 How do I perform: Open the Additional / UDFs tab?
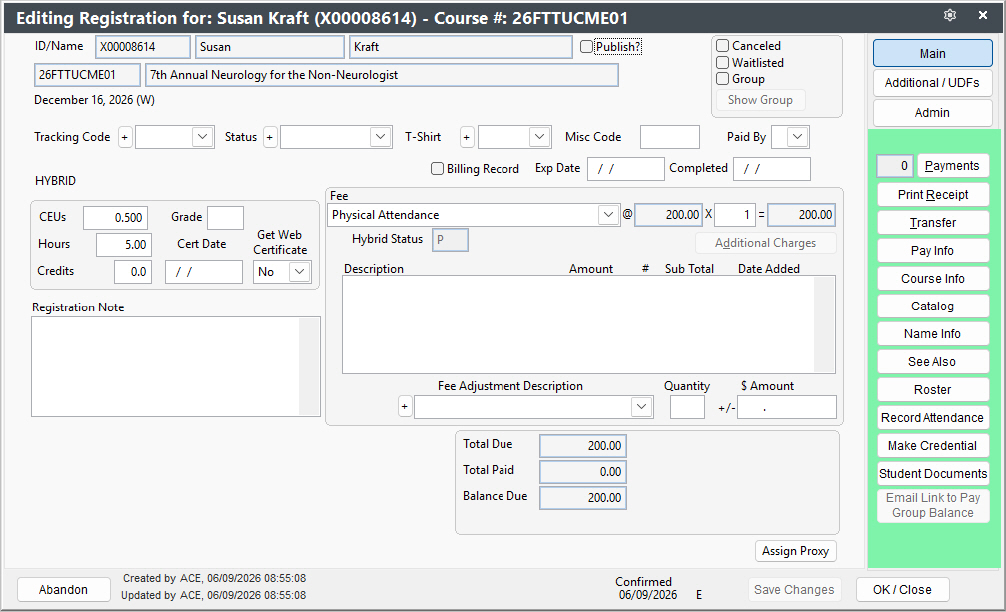(932, 83)
